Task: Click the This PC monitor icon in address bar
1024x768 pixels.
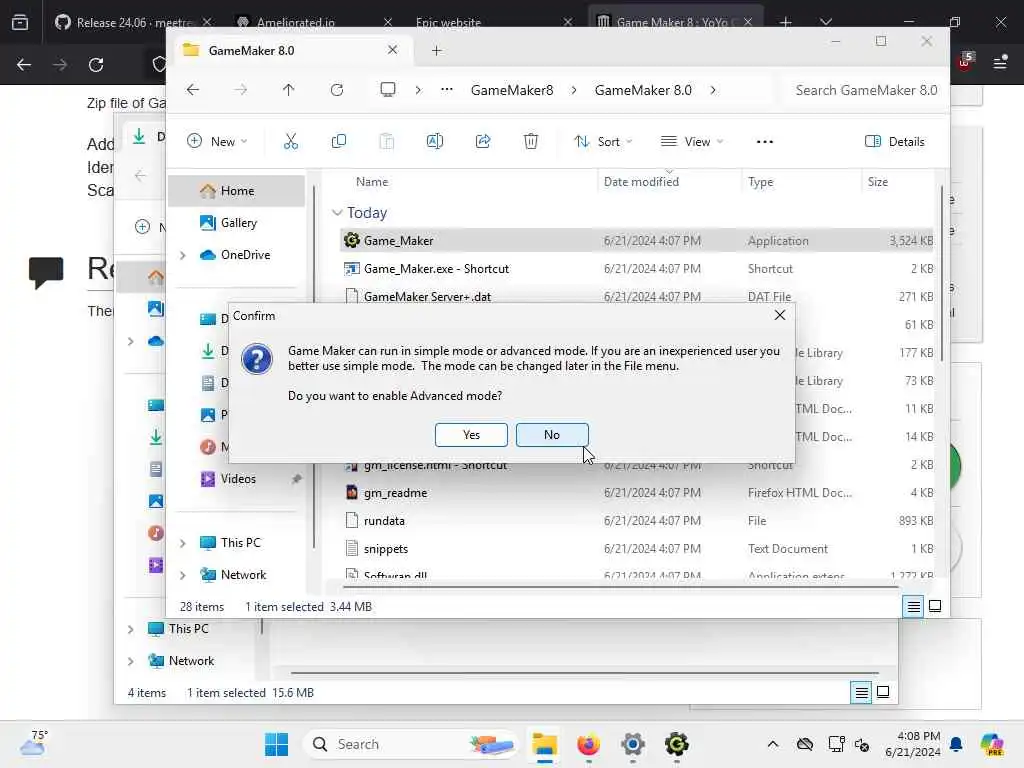Action: (388, 89)
